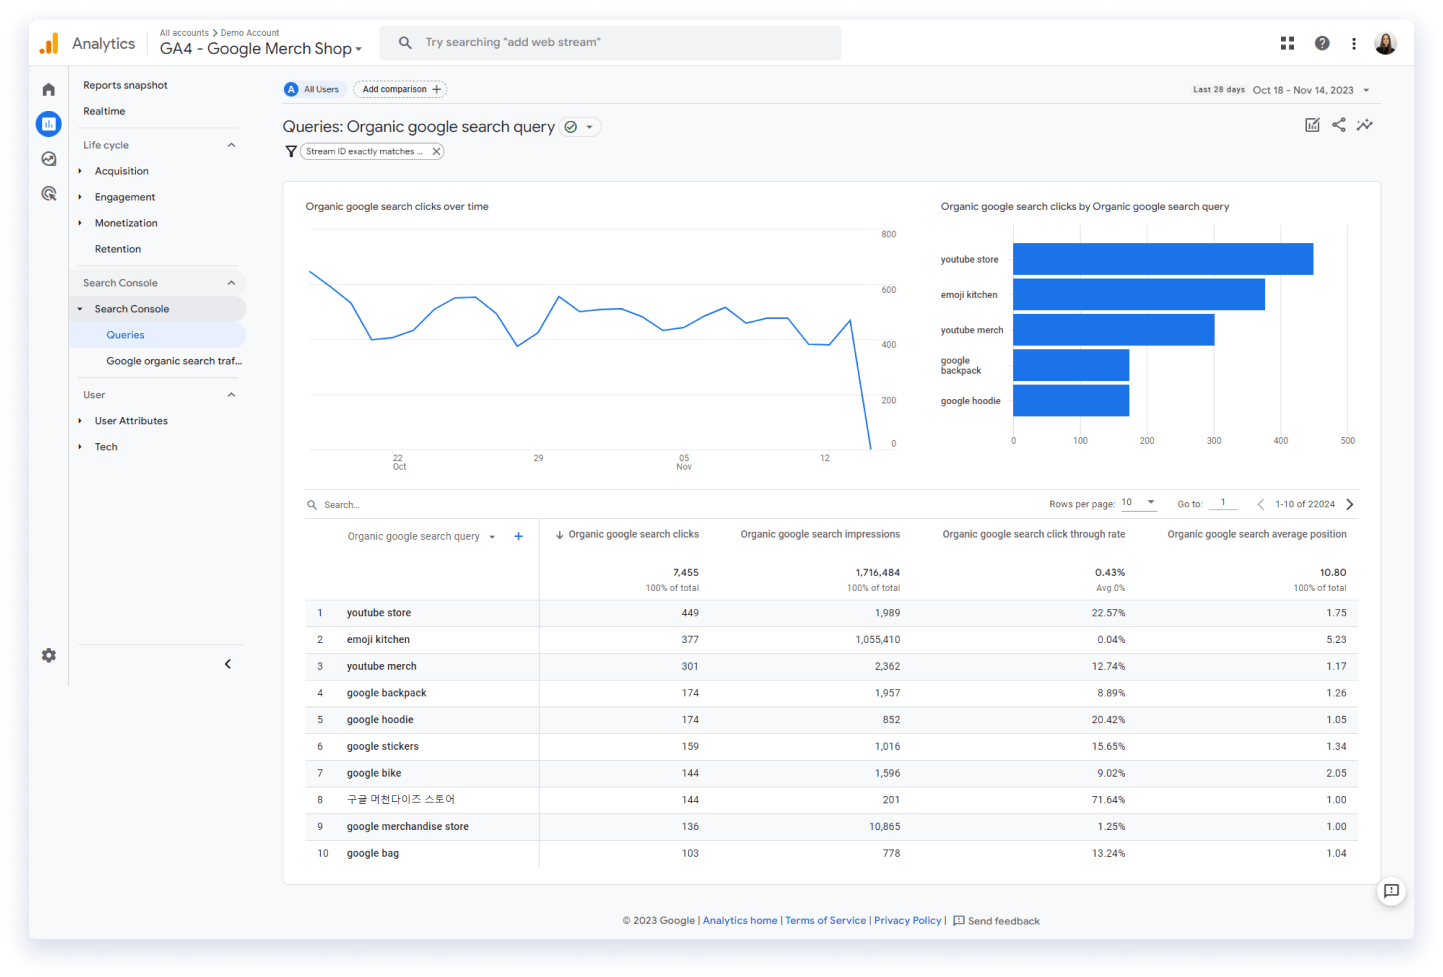The height and width of the screenshot is (977, 1443).
Task: Click the Share this report icon
Action: click(1338, 125)
